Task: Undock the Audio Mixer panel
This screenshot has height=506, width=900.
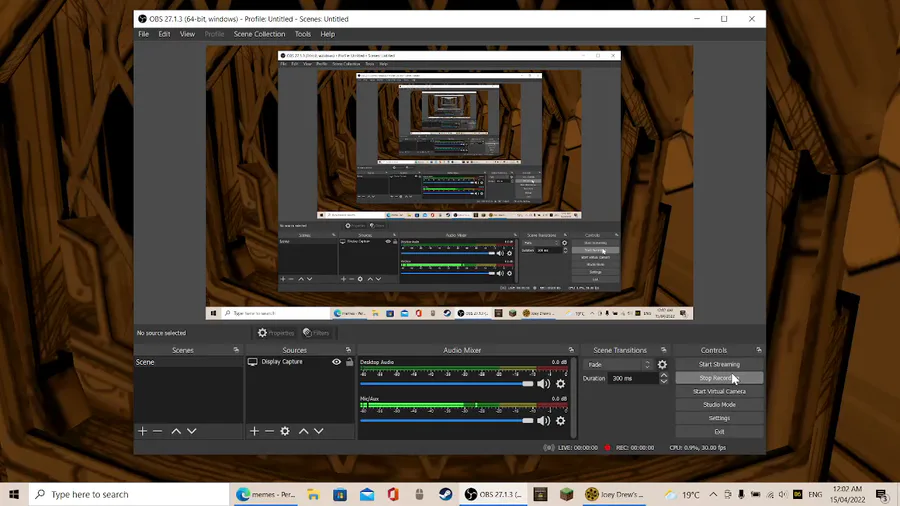Action: [x=571, y=350]
